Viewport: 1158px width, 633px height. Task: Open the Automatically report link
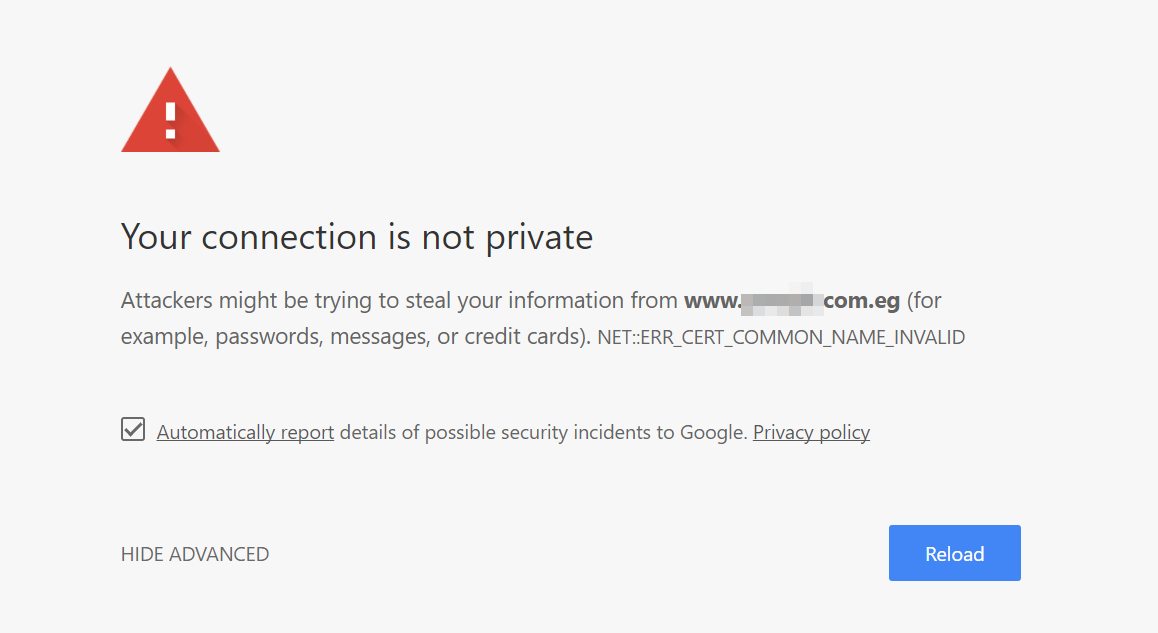tap(245, 432)
